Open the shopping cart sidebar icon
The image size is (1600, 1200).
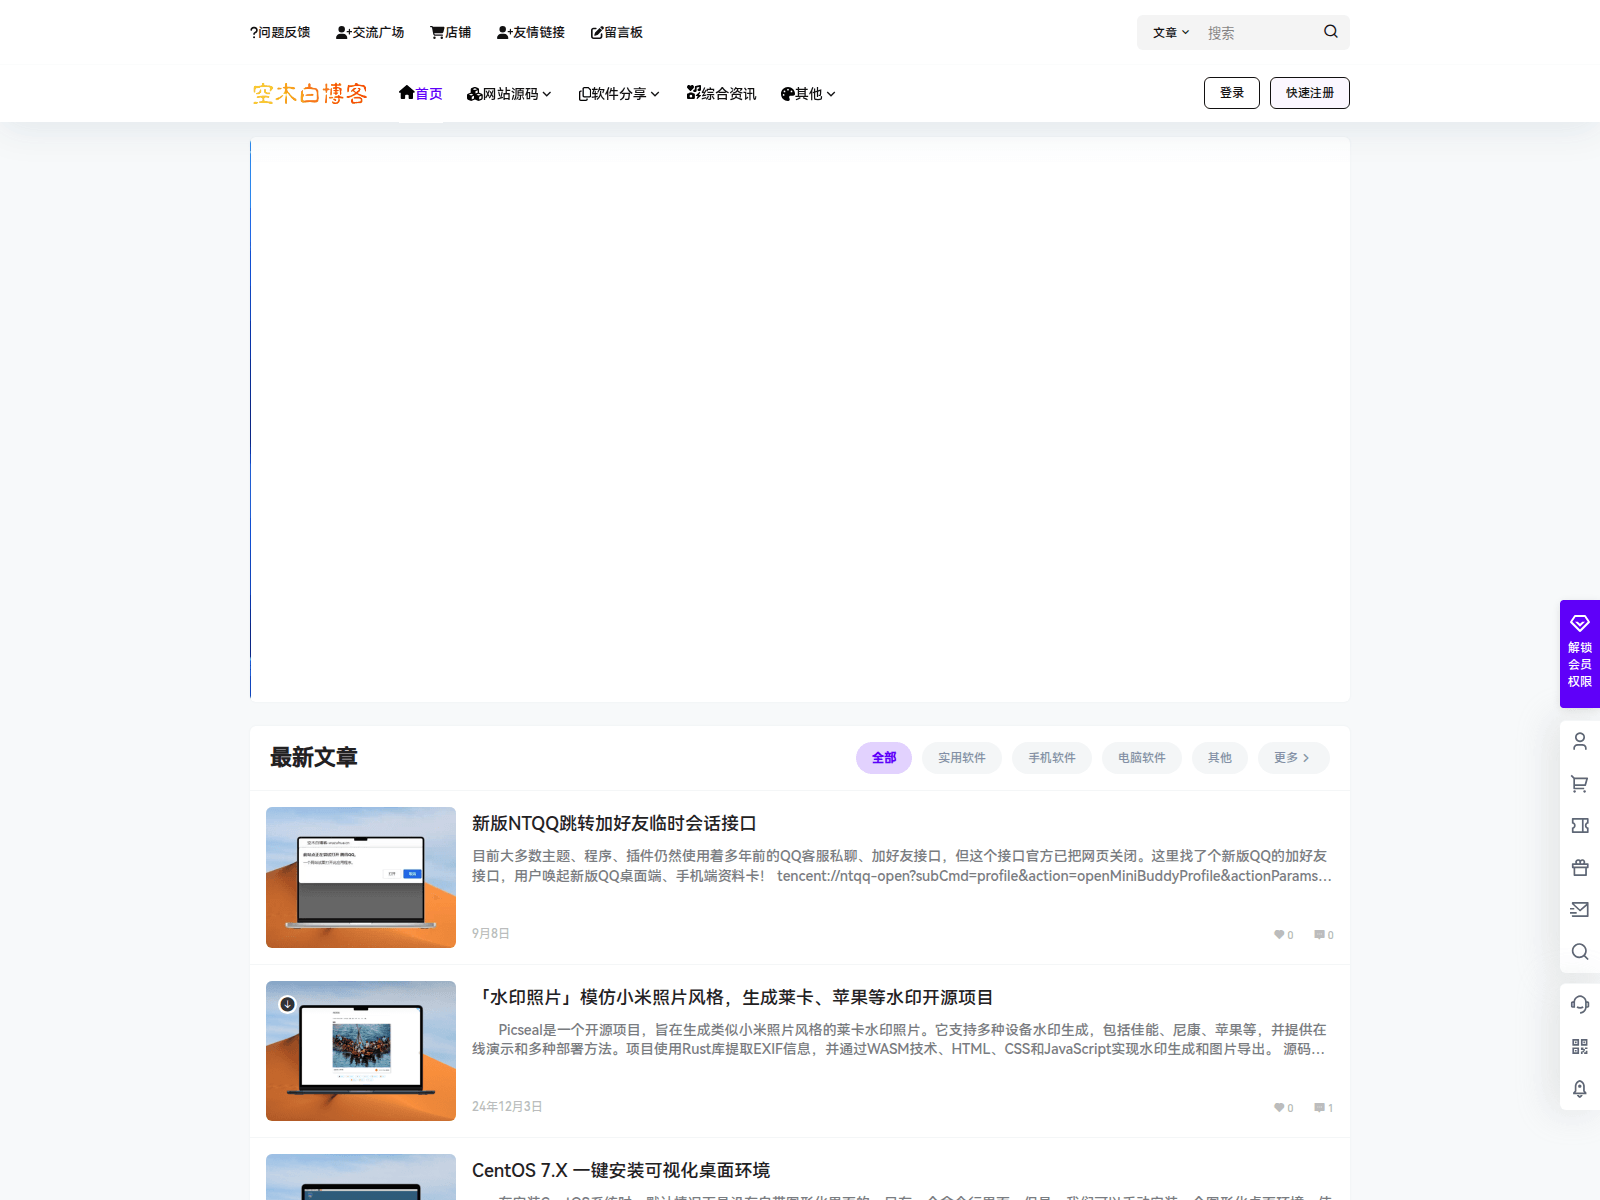pos(1580,784)
